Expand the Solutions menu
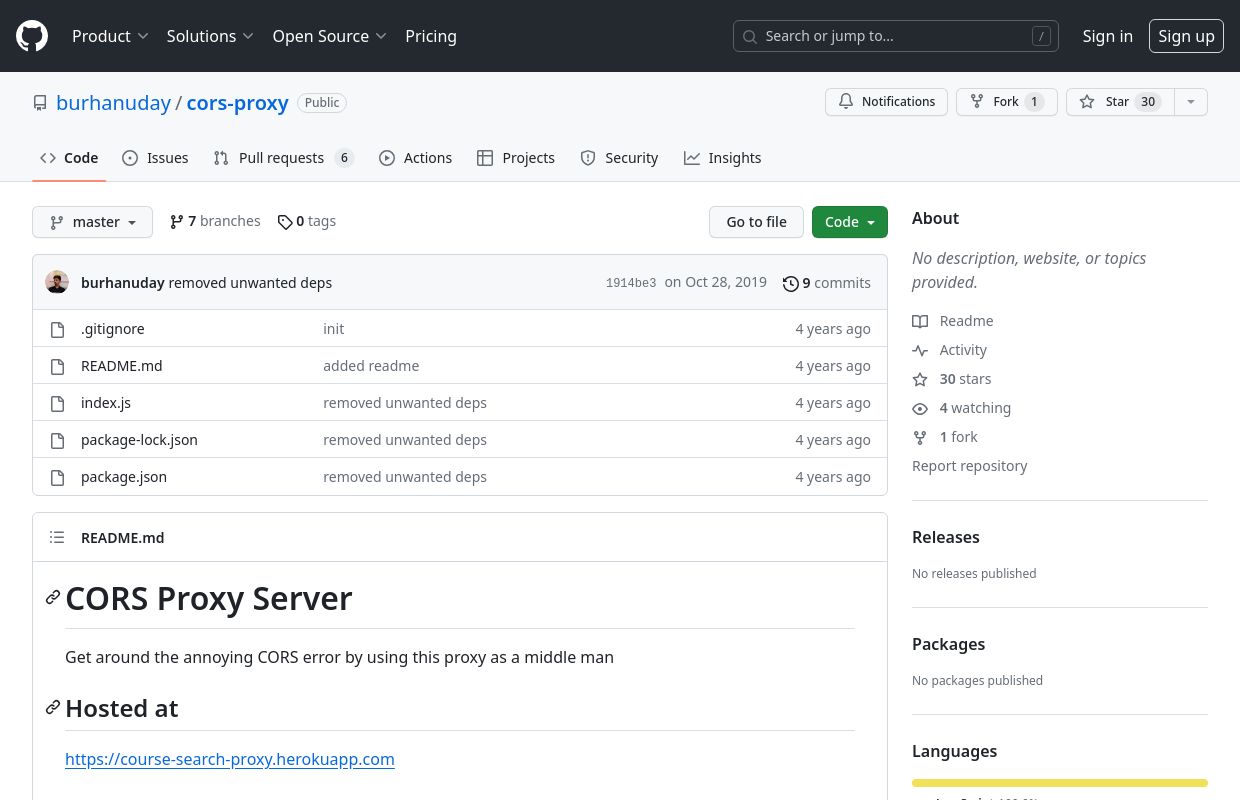Screen dimensions: 1240x800 pyautogui.click(x=210, y=36)
